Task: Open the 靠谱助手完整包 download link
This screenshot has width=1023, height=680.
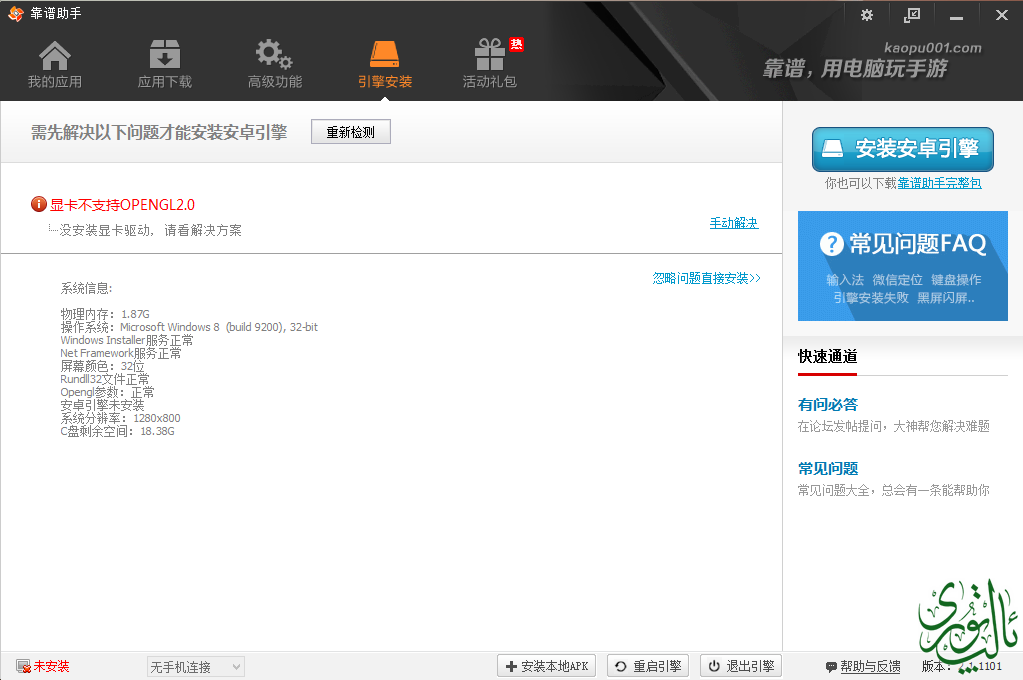Action: pos(939,183)
